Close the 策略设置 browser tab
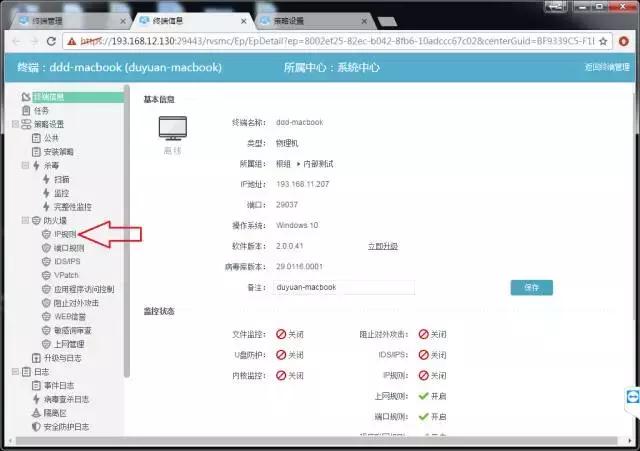Image resolution: width=640 pixels, height=451 pixels. (364, 21)
